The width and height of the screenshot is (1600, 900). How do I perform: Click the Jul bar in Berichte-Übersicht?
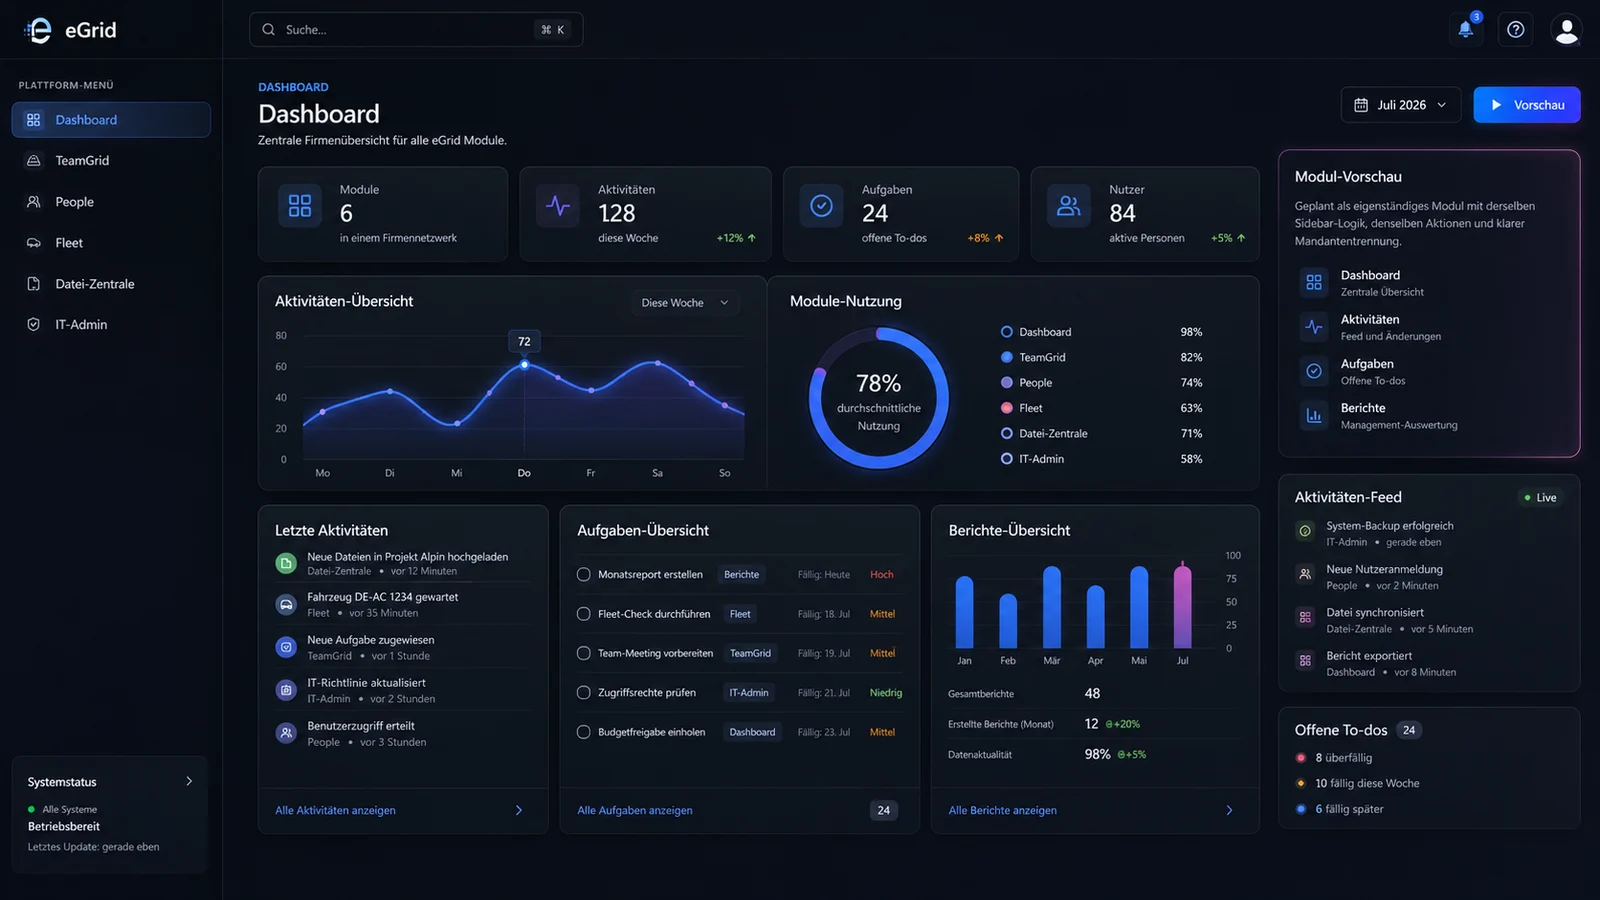click(x=1183, y=605)
